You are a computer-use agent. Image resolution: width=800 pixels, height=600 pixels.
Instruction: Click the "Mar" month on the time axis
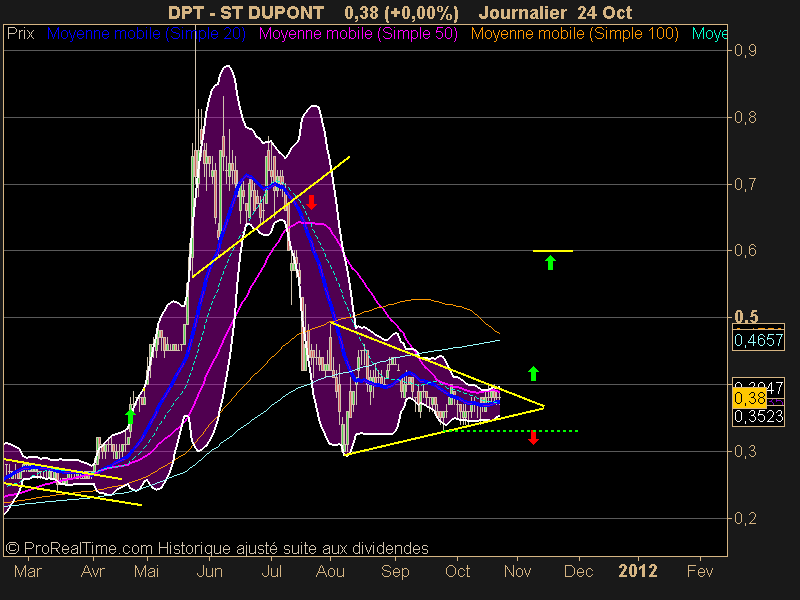pos(28,571)
